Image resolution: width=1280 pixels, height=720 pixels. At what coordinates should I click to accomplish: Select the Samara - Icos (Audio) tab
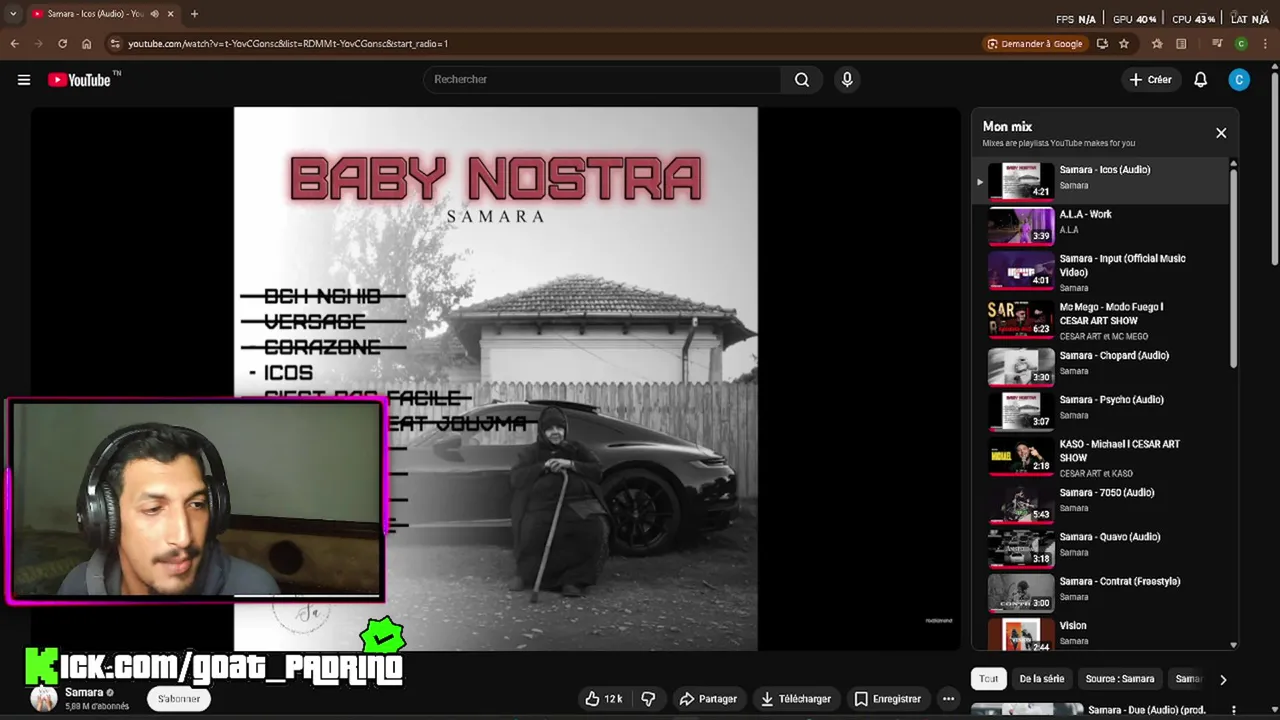(103, 14)
